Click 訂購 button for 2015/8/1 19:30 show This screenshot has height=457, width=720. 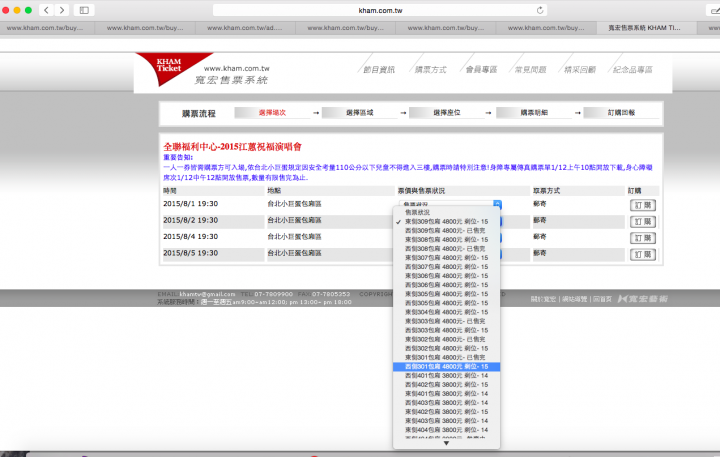pos(642,205)
